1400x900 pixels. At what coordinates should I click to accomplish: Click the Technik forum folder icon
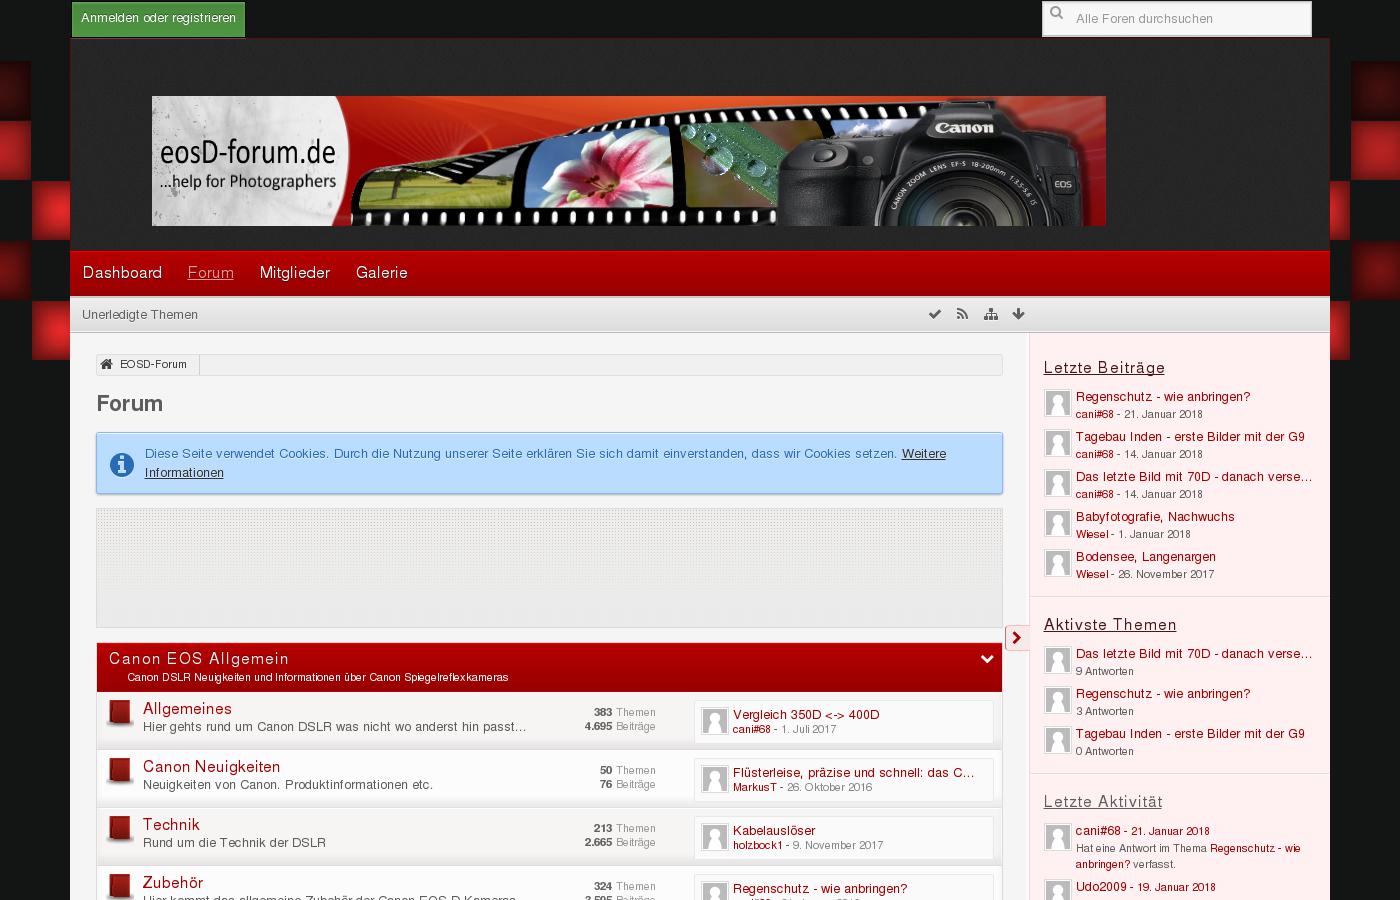[120, 829]
